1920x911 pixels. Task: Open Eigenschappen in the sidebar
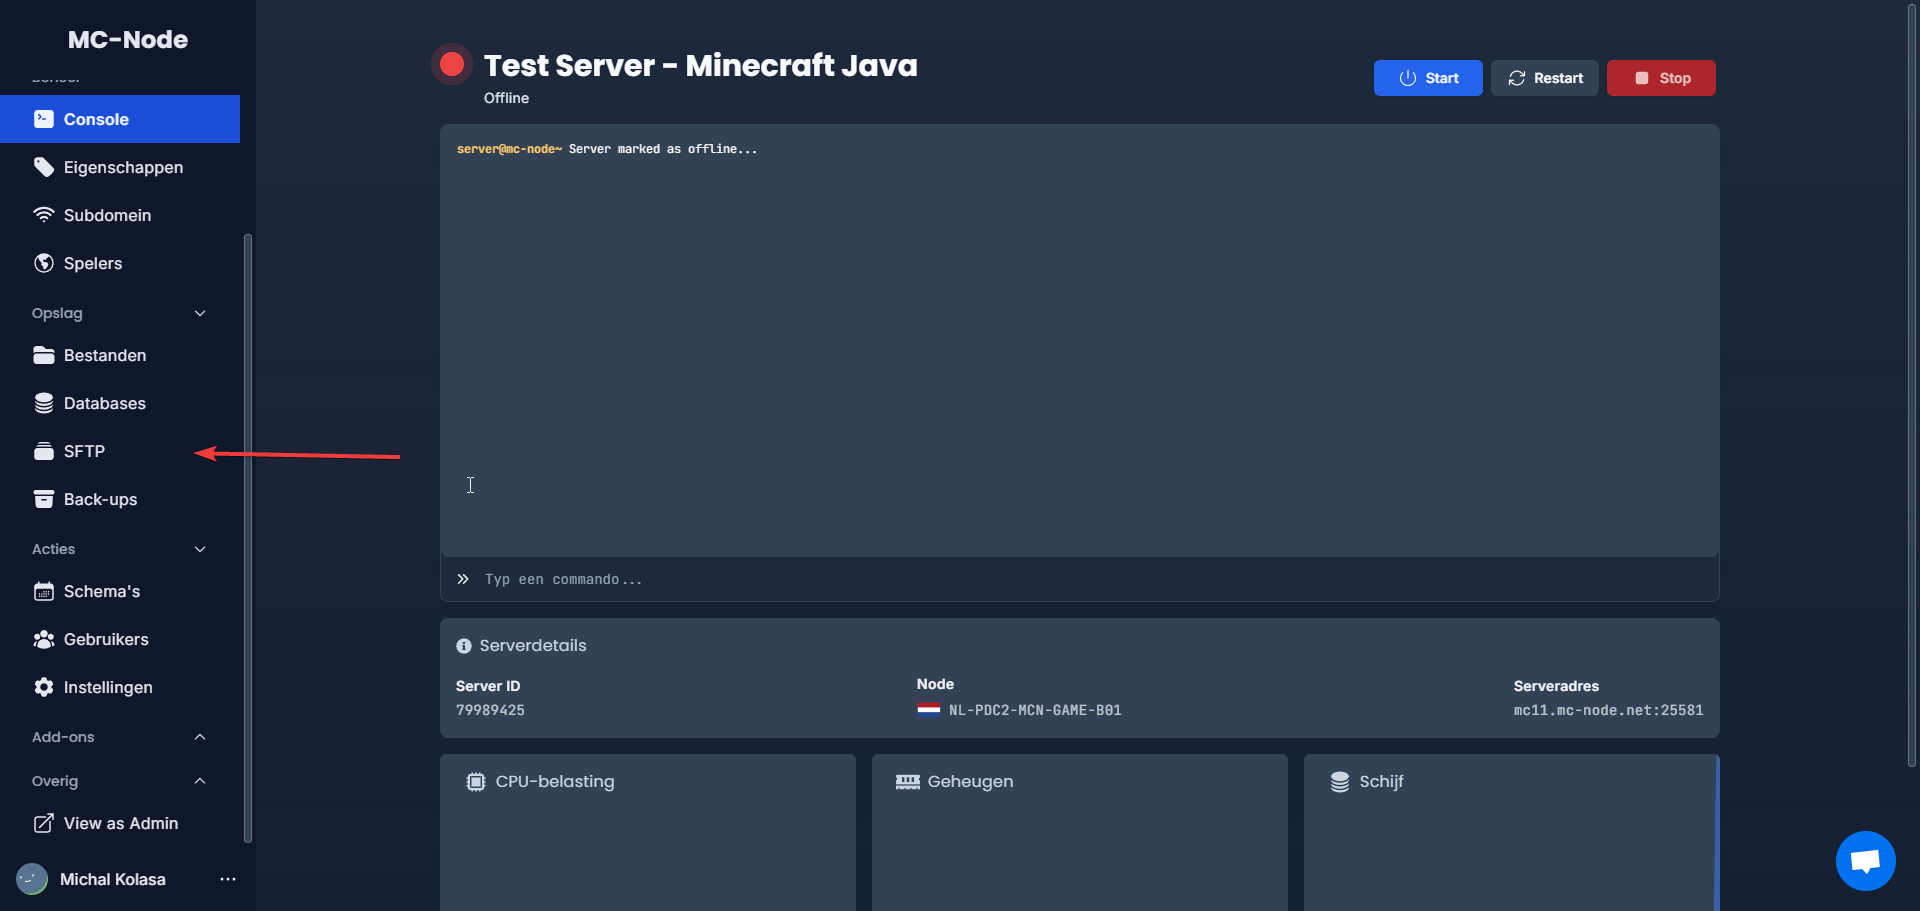pyautogui.click(x=120, y=167)
